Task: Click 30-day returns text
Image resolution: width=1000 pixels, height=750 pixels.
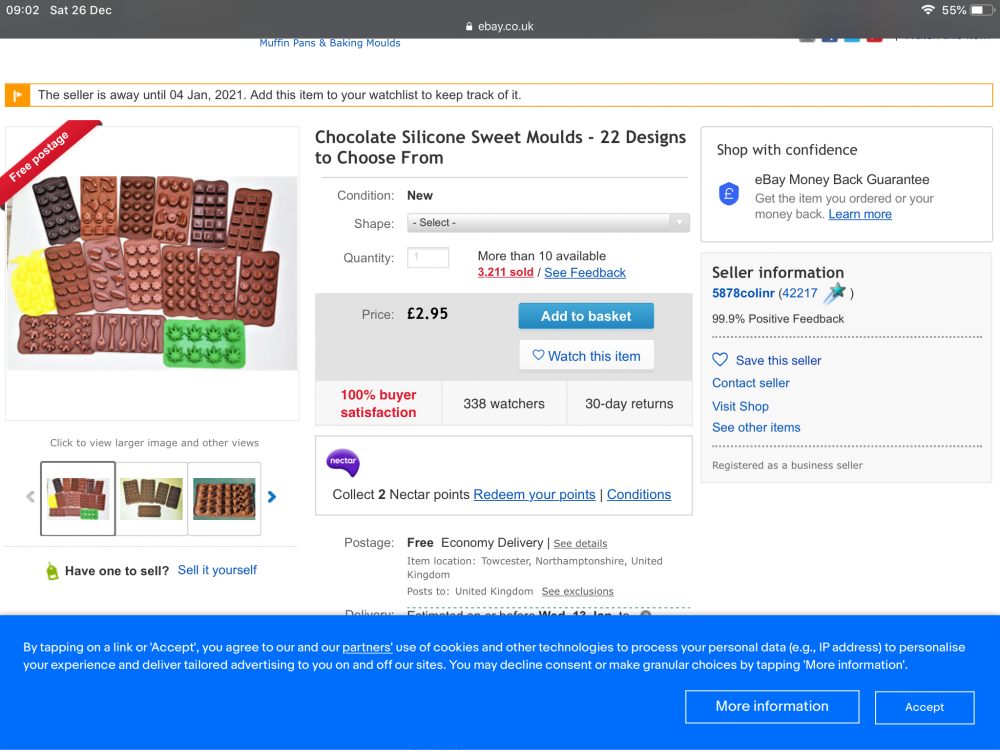Action: (629, 404)
